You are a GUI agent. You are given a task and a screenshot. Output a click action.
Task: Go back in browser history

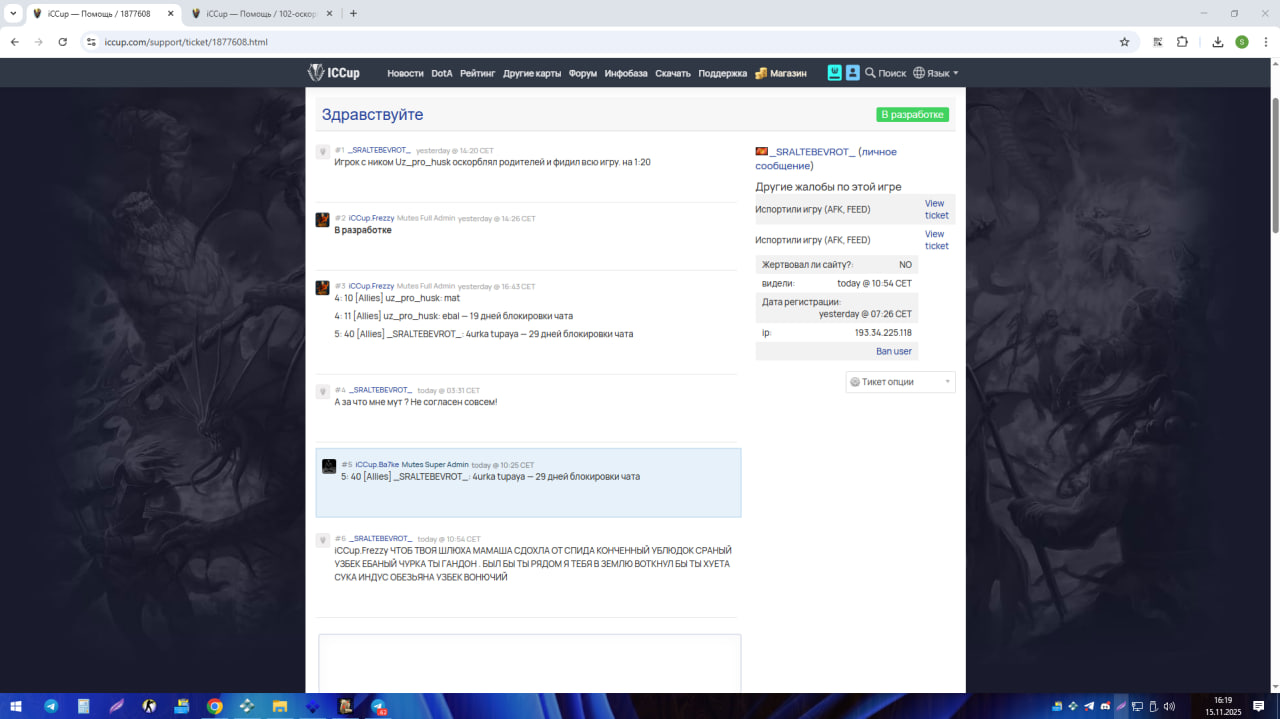pyautogui.click(x=15, y=42)
